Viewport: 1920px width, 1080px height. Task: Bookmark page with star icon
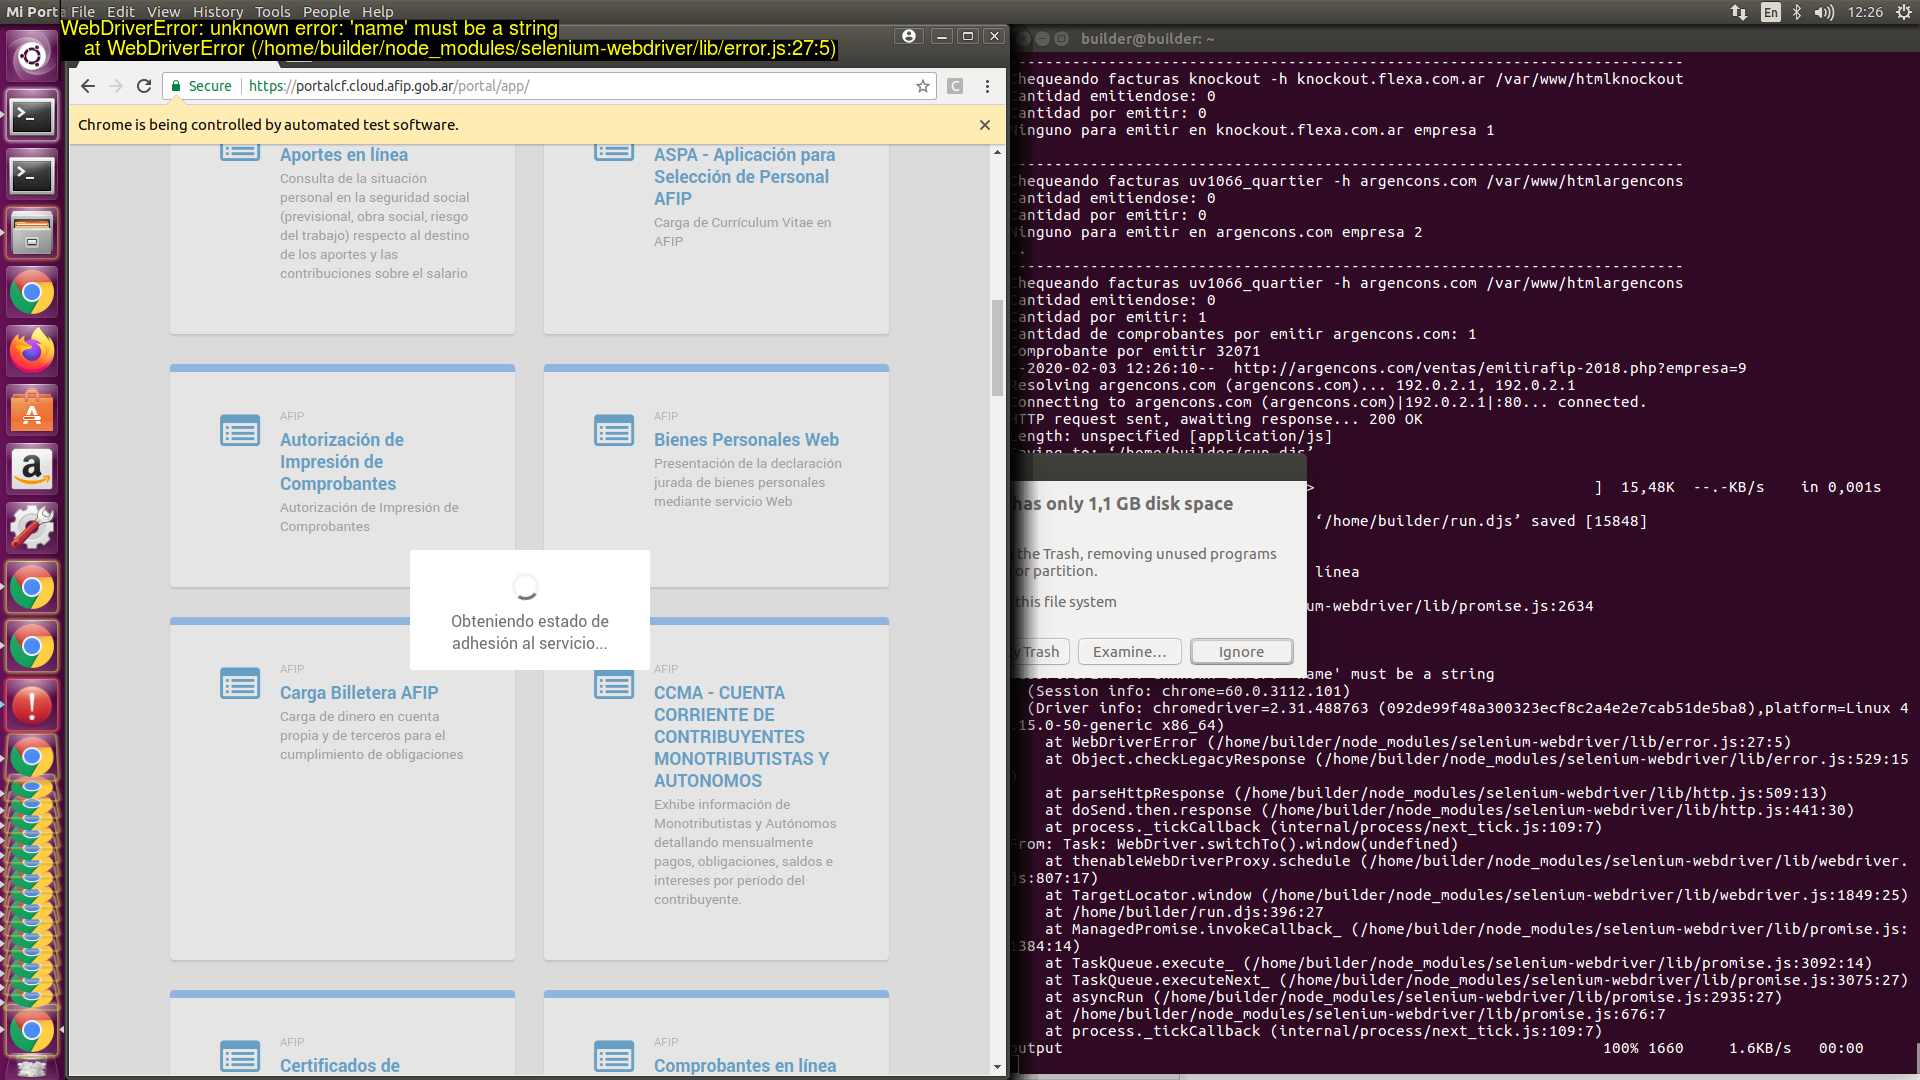point(923,86)
